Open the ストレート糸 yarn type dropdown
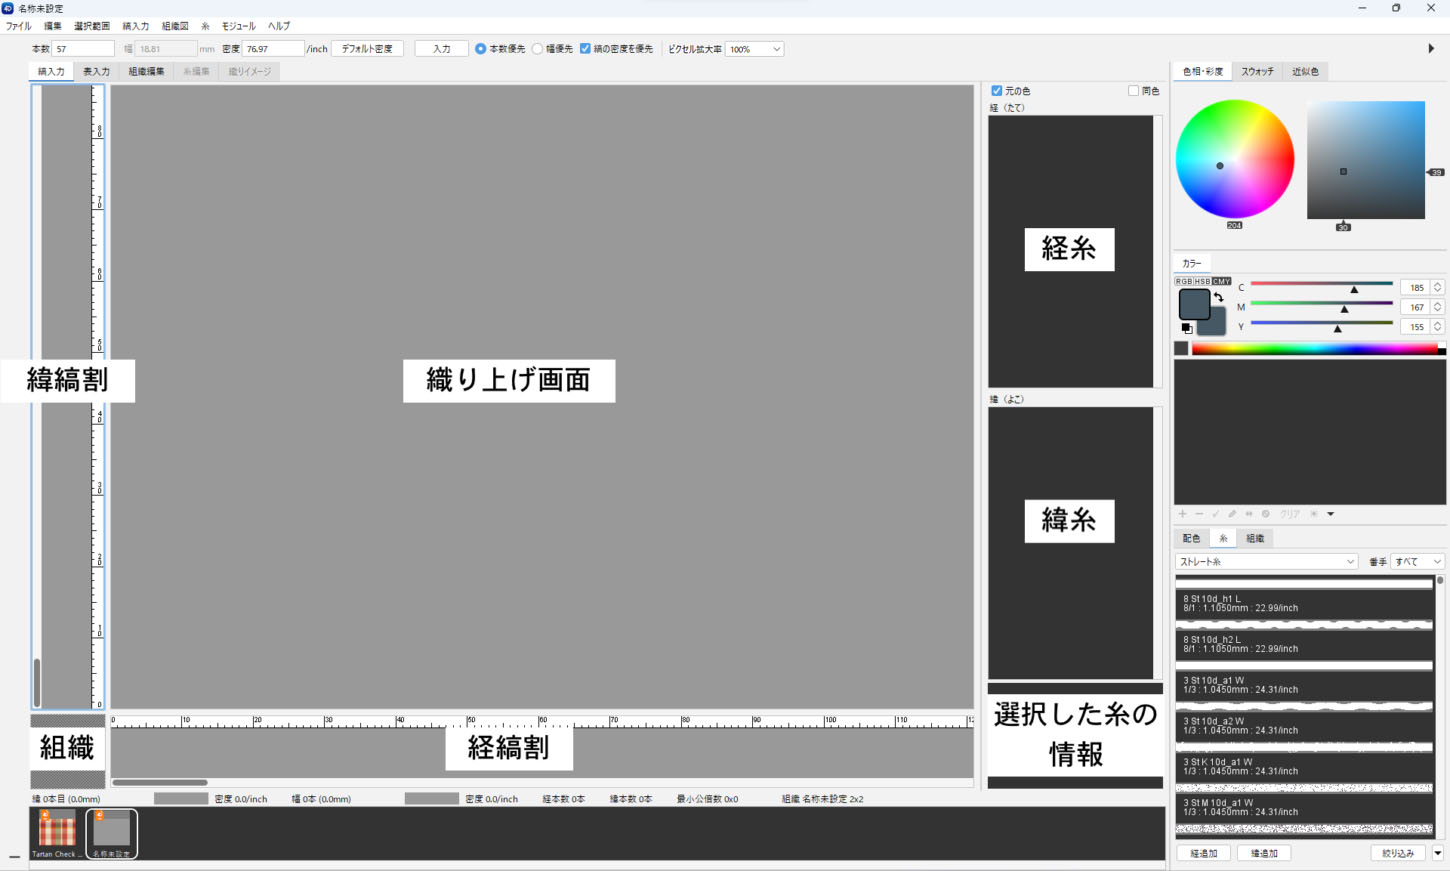The height and width of the screenshot is (871, 1450). [x=1266, y=562]
